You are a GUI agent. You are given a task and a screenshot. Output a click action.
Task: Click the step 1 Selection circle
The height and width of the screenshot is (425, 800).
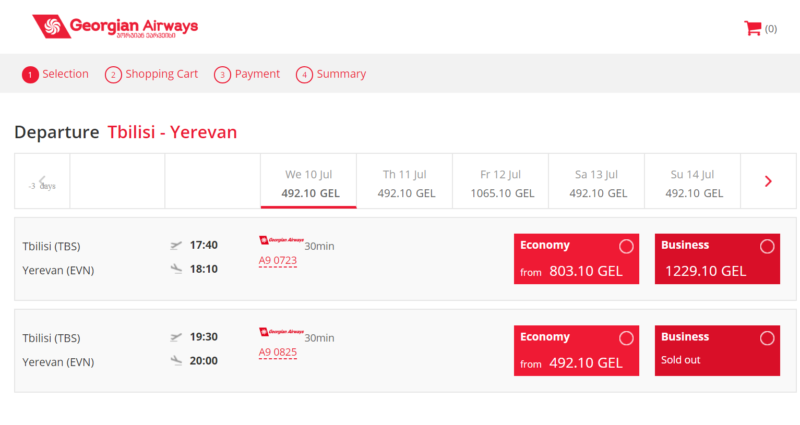coord(30,75)
